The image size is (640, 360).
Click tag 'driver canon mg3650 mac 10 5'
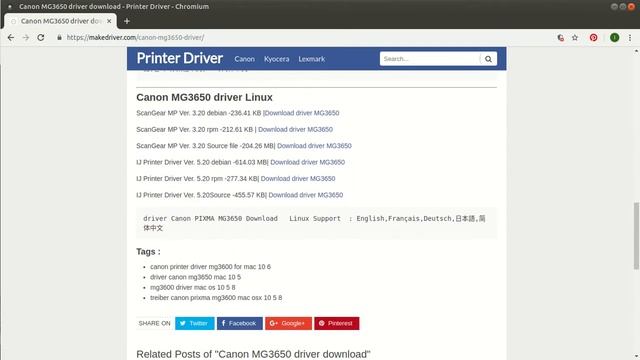[196, 277]
